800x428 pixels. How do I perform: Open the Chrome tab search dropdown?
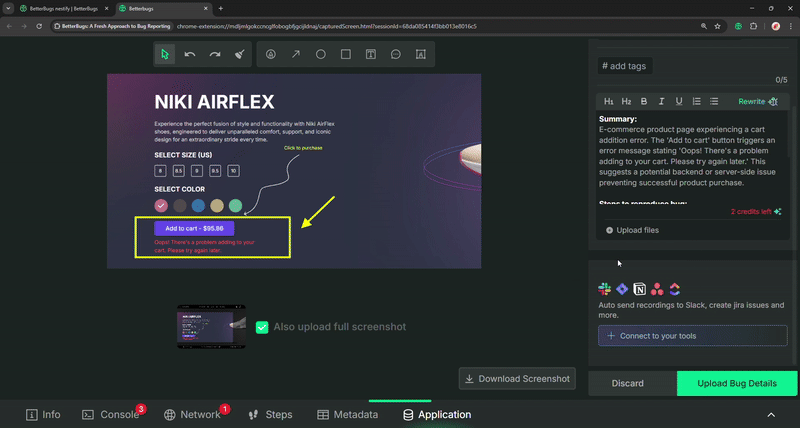tap(9, 8)
